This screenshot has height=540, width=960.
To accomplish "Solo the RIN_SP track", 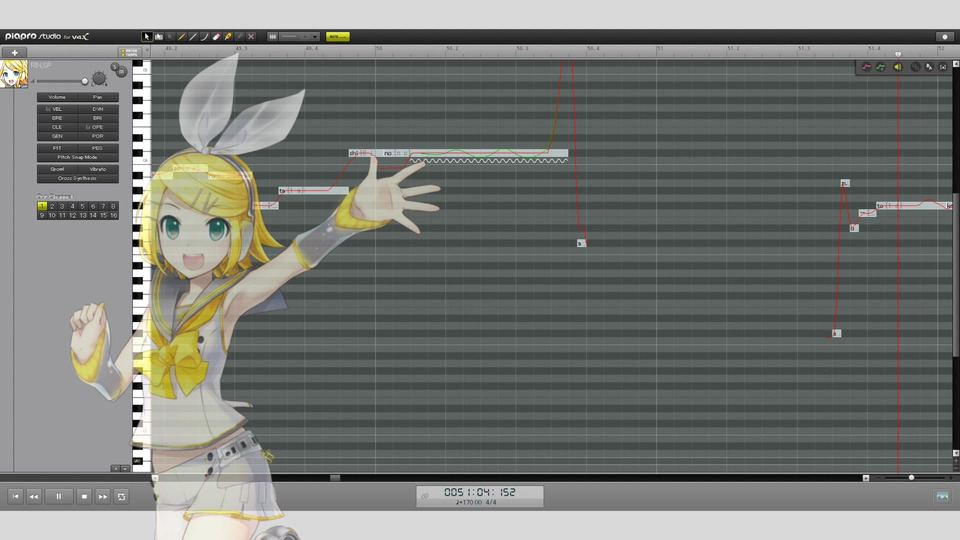I will point(114,67).
